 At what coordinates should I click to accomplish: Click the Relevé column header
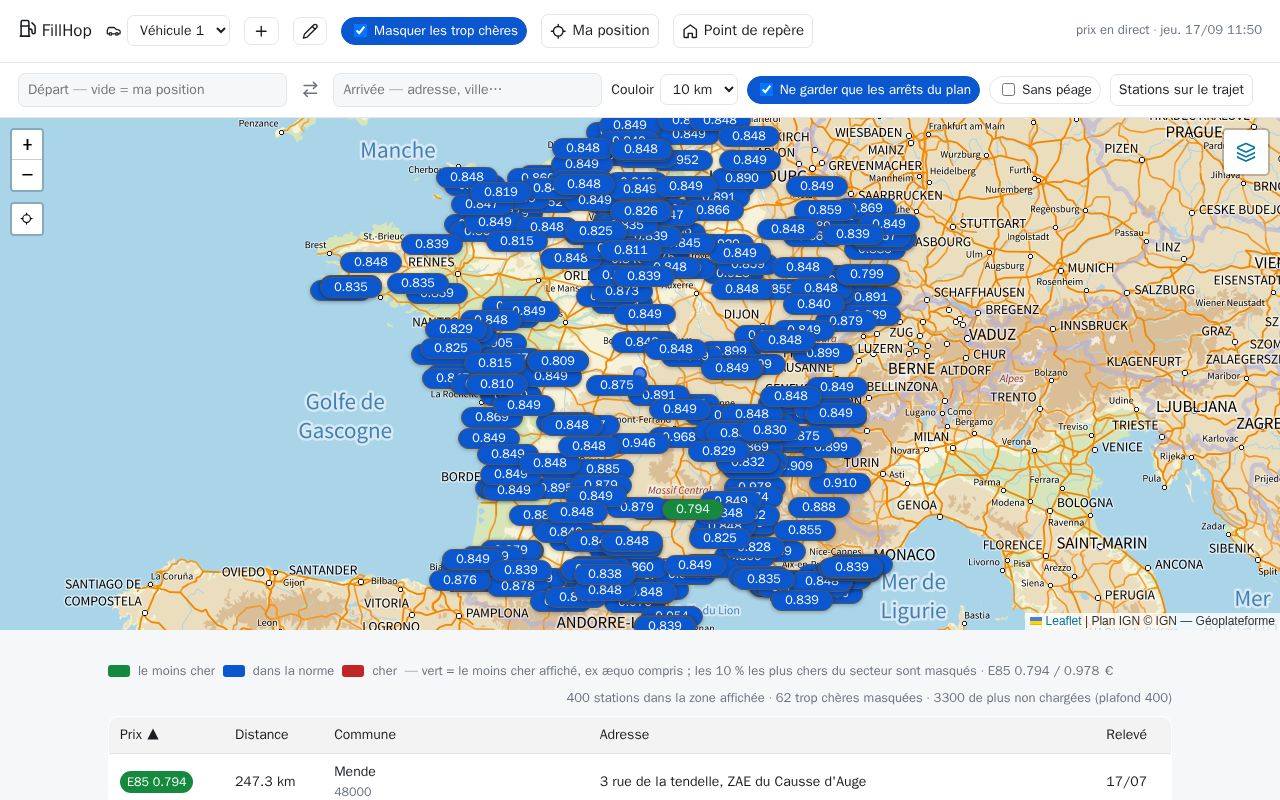(x=1126, y=735)
